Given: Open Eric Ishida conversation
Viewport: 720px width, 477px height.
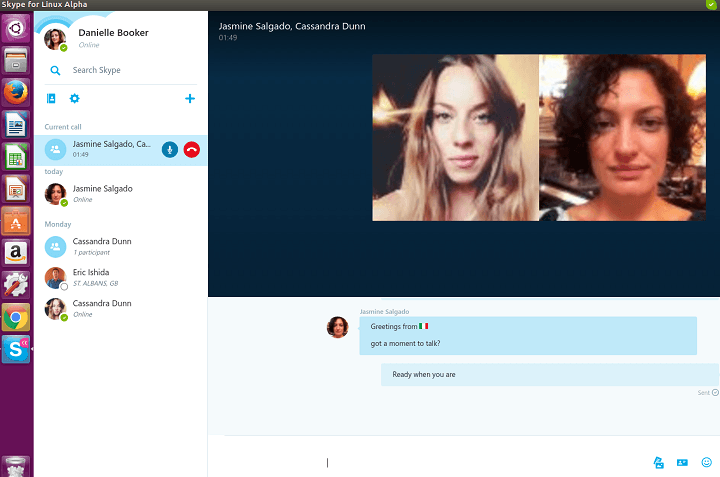Looking at the screenshot, I should pyautogui.click(x=121, y=277).
